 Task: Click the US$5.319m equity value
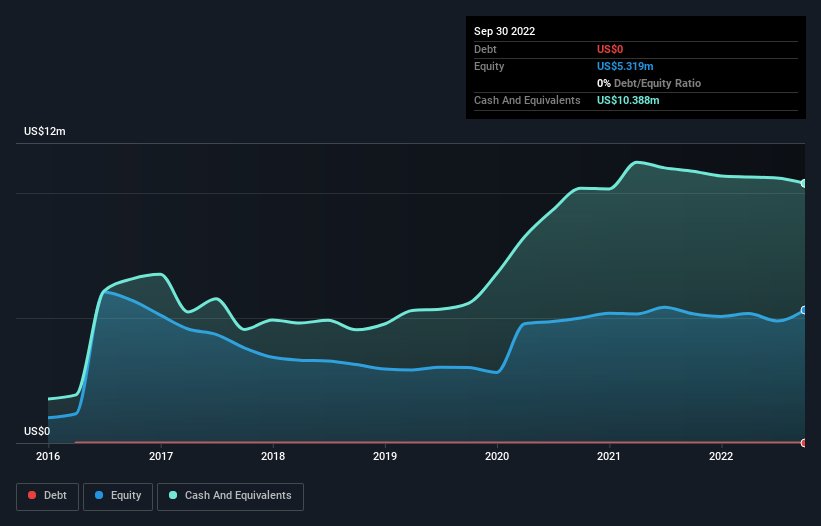(x=625, y=66)
